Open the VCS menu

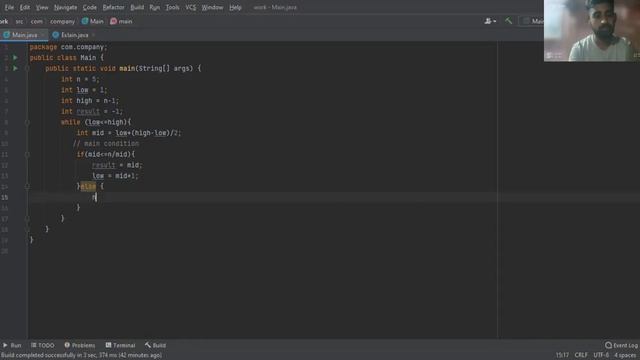(191, 7)
